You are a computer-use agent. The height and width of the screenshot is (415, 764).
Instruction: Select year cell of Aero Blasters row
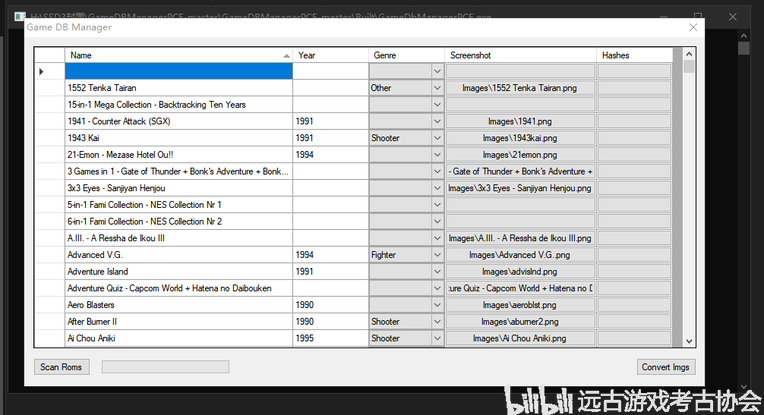[330, 305]
